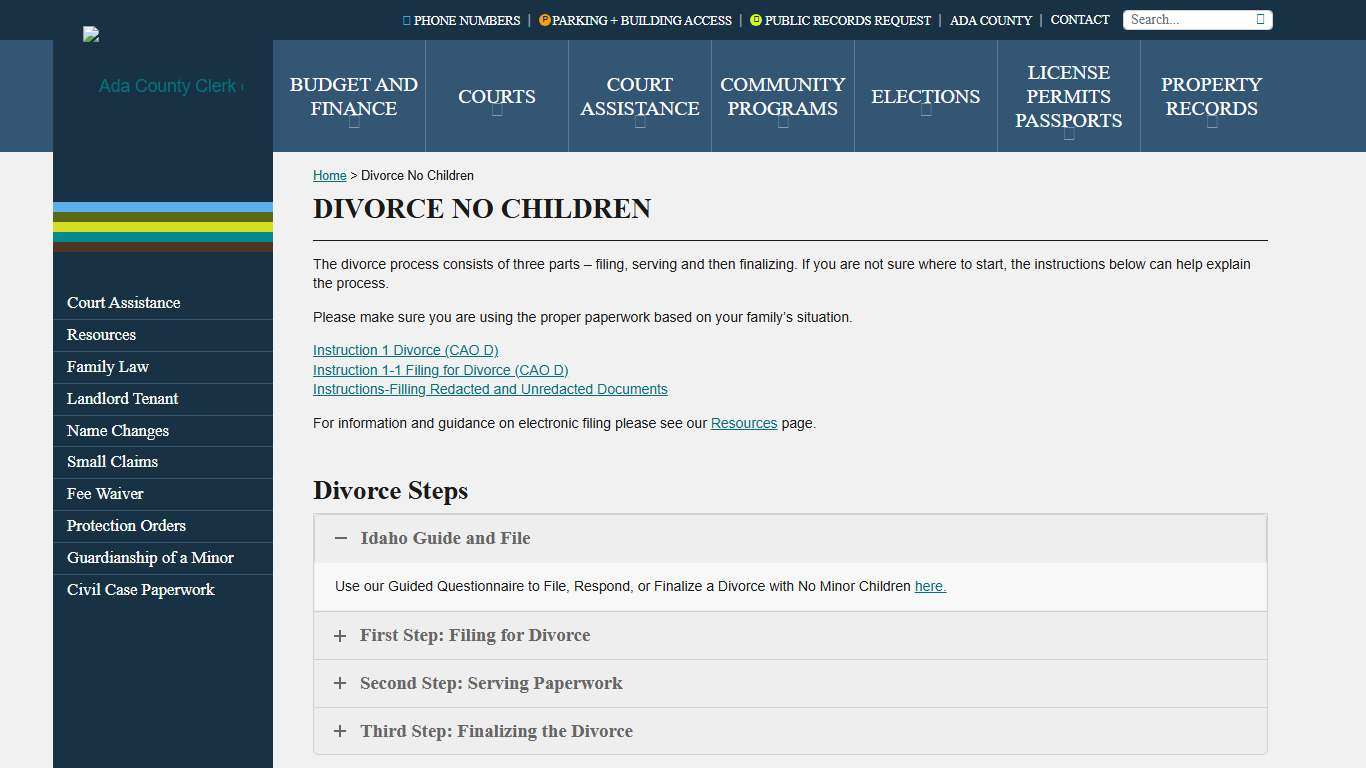
Task: Click the 'here.' link for the Guided Questionnaire
Action: 929,586
